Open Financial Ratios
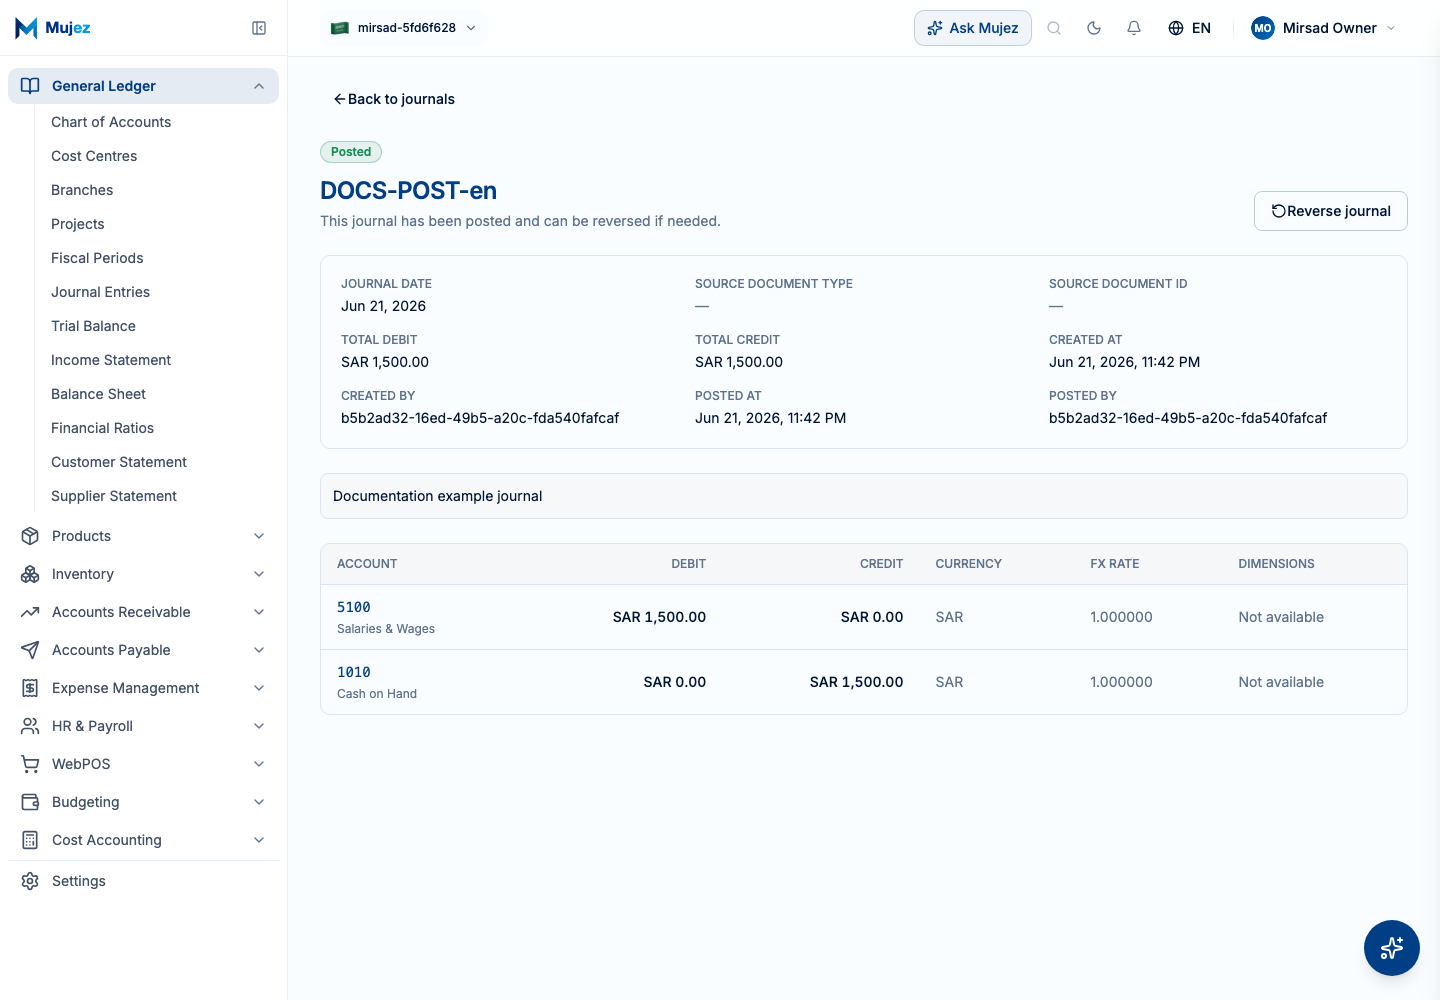 (x=102, y=428)
